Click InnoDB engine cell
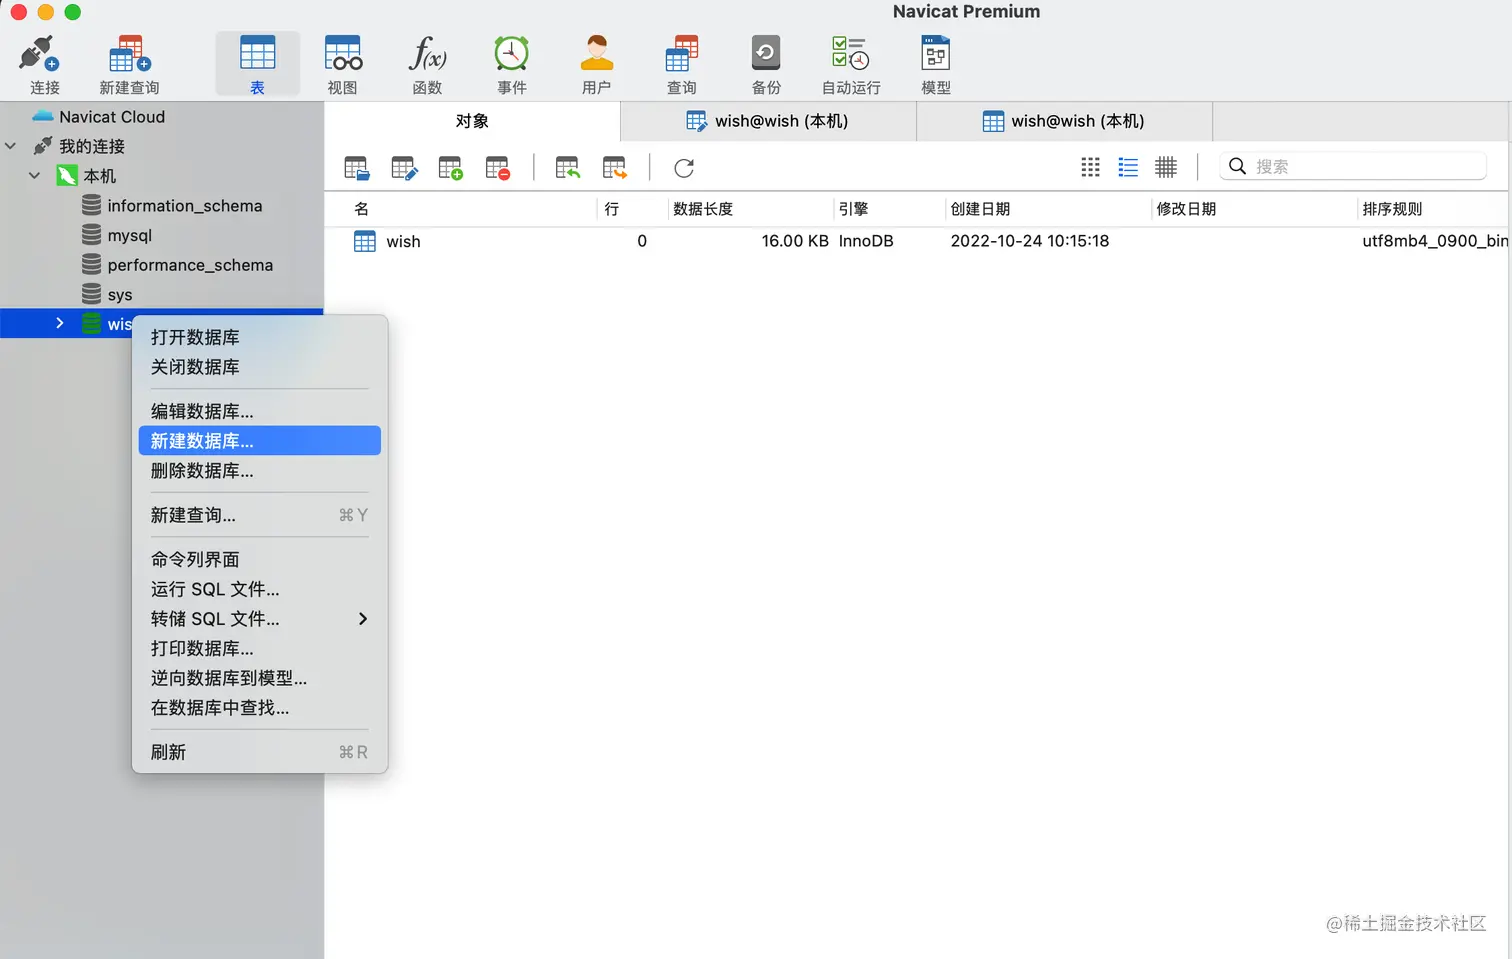 866,241
